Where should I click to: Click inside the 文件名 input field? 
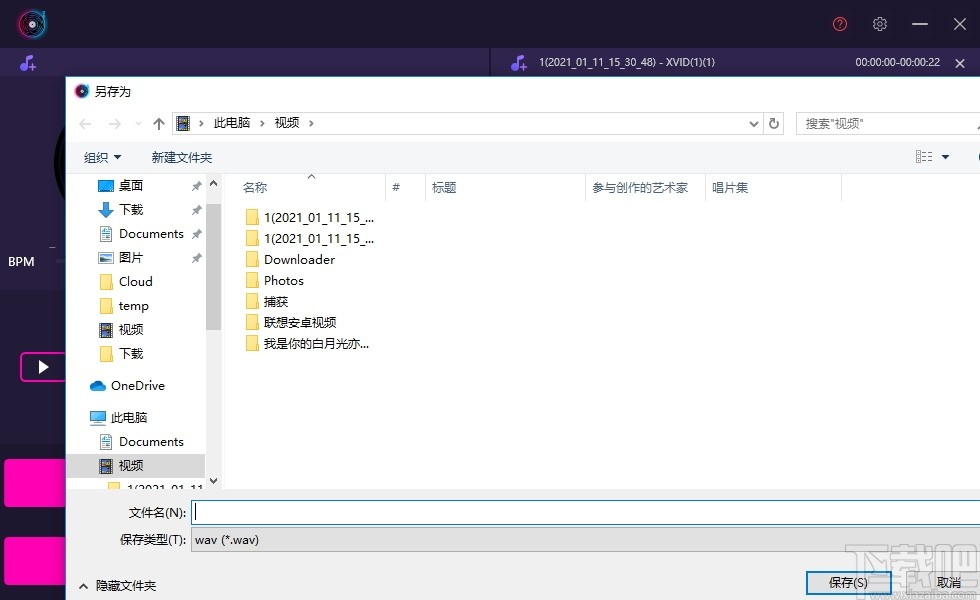coord(500,512)
